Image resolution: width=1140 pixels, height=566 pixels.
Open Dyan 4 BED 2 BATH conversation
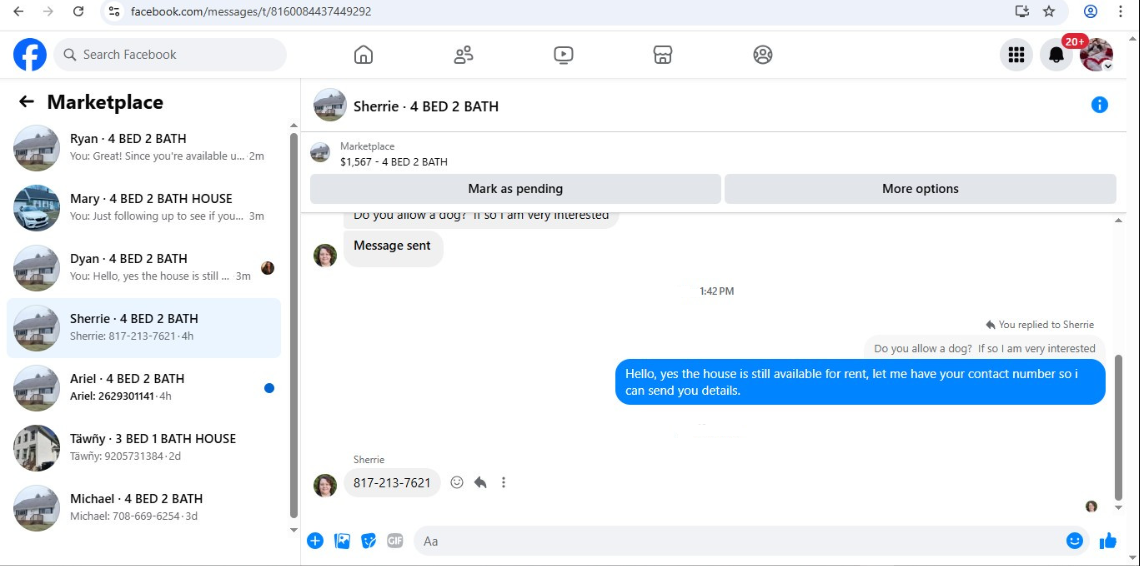(144, 268)
